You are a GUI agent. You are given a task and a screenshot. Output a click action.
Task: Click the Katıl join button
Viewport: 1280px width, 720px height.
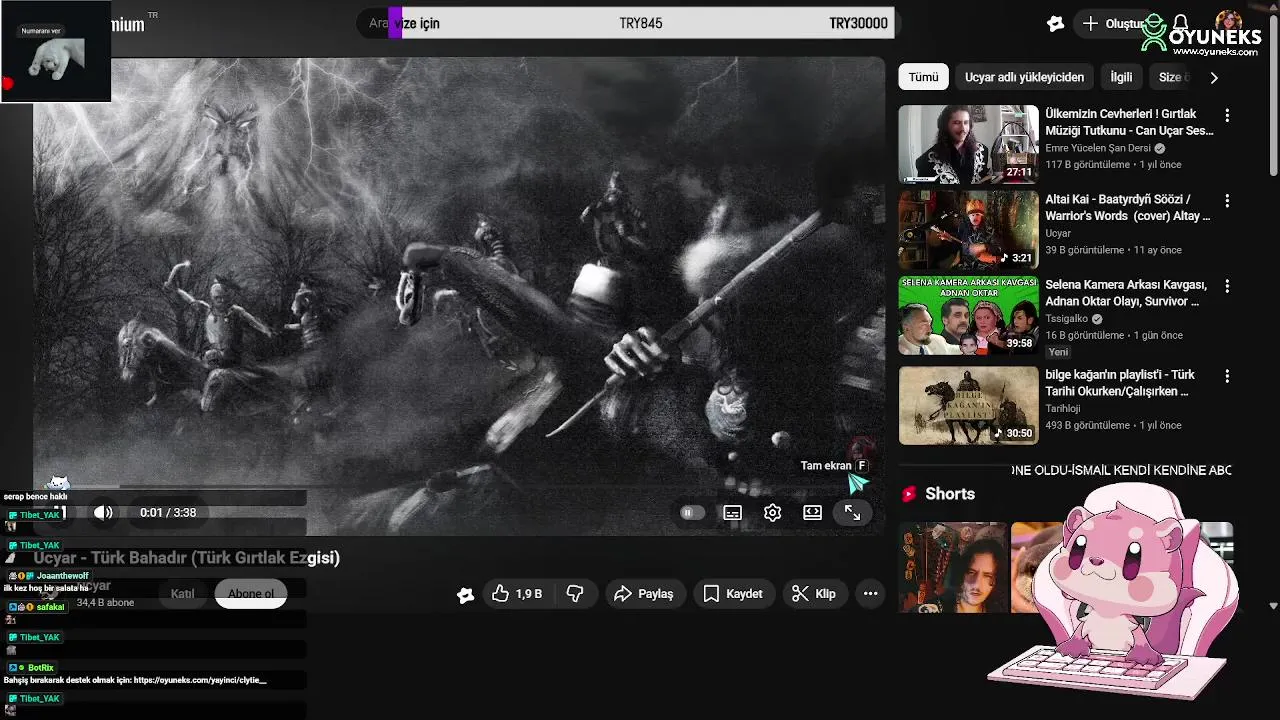[182, 593]
